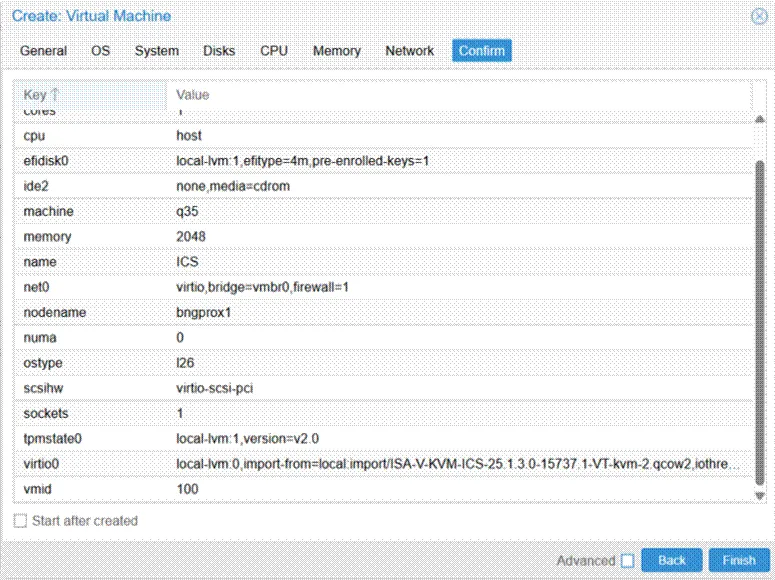The width and height of the screenshot is (775, 580).
Task: Click the name value ICS
Action: tap(187, 262)
